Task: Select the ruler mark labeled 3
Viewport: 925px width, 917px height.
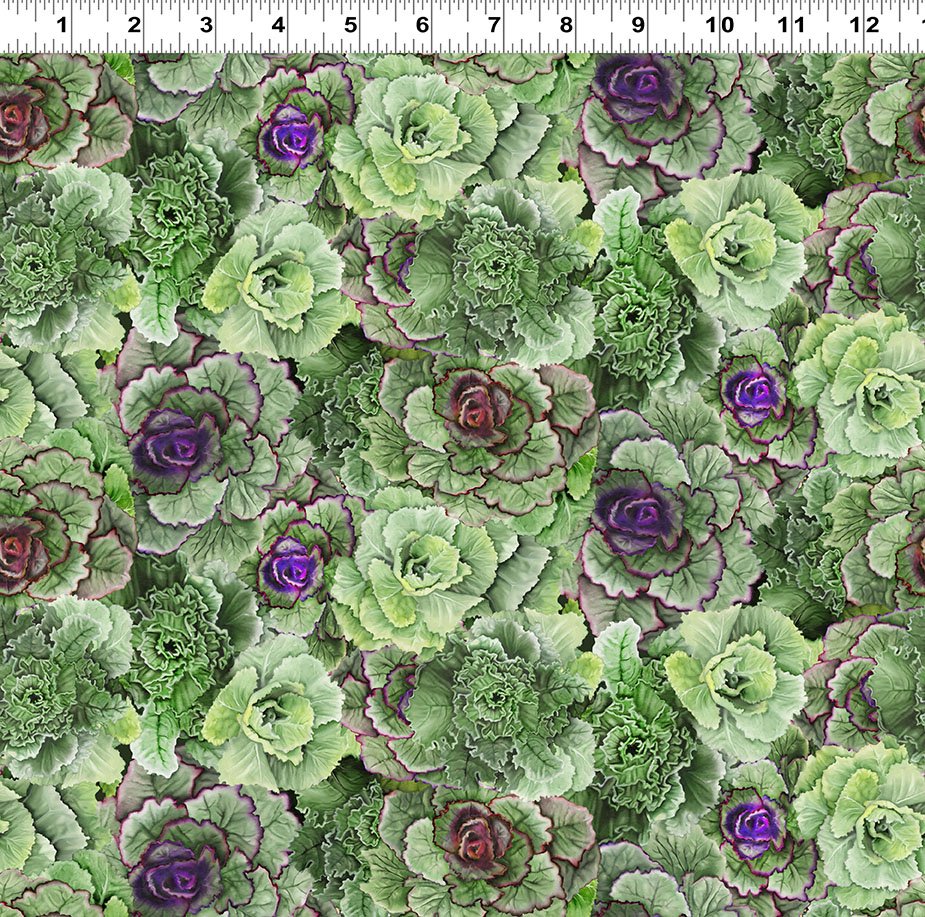Action: point(206,25)
